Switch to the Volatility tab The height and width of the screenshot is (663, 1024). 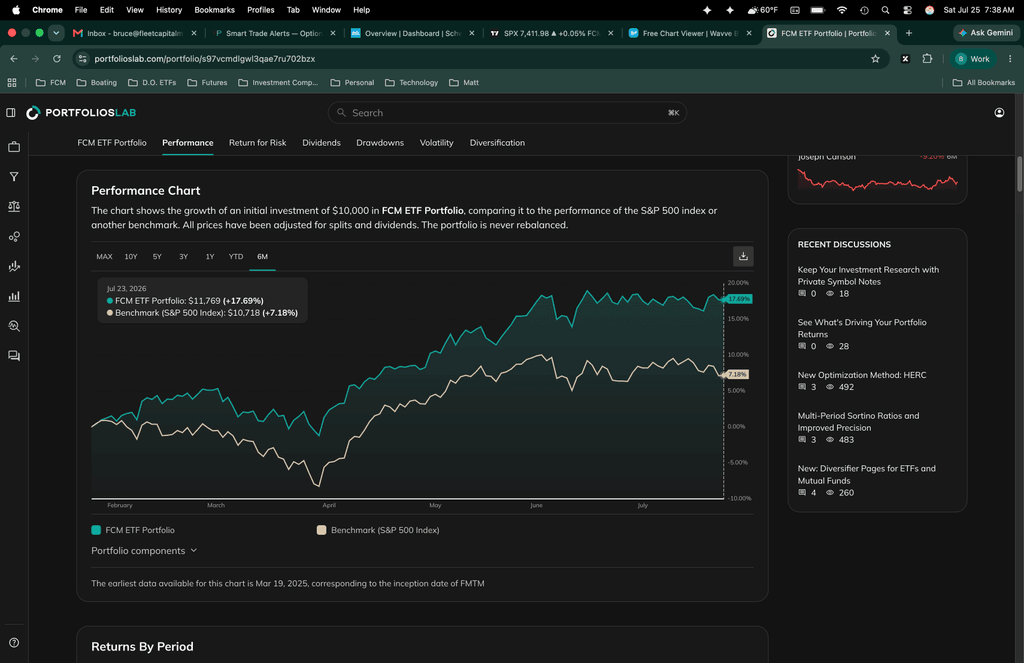click(x=436, y=142)
